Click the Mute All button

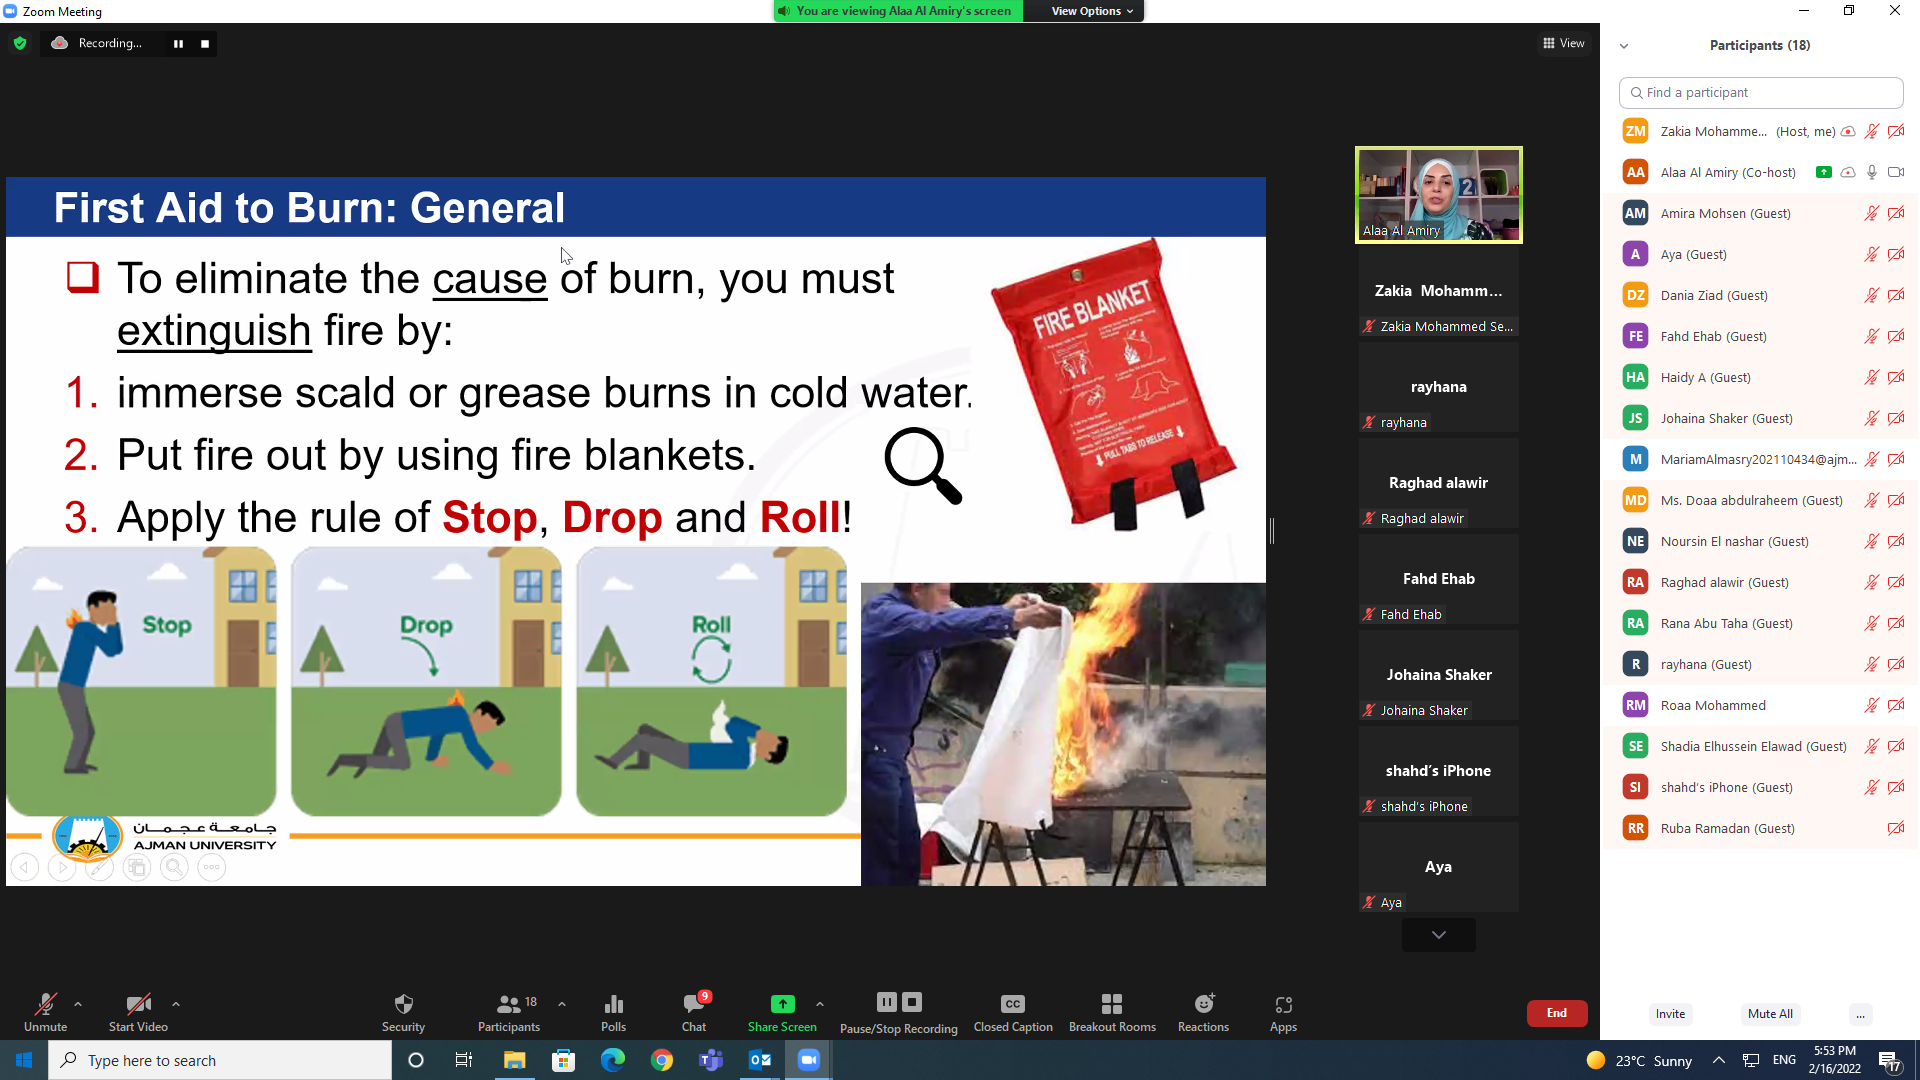[x=1770, y=1014]
